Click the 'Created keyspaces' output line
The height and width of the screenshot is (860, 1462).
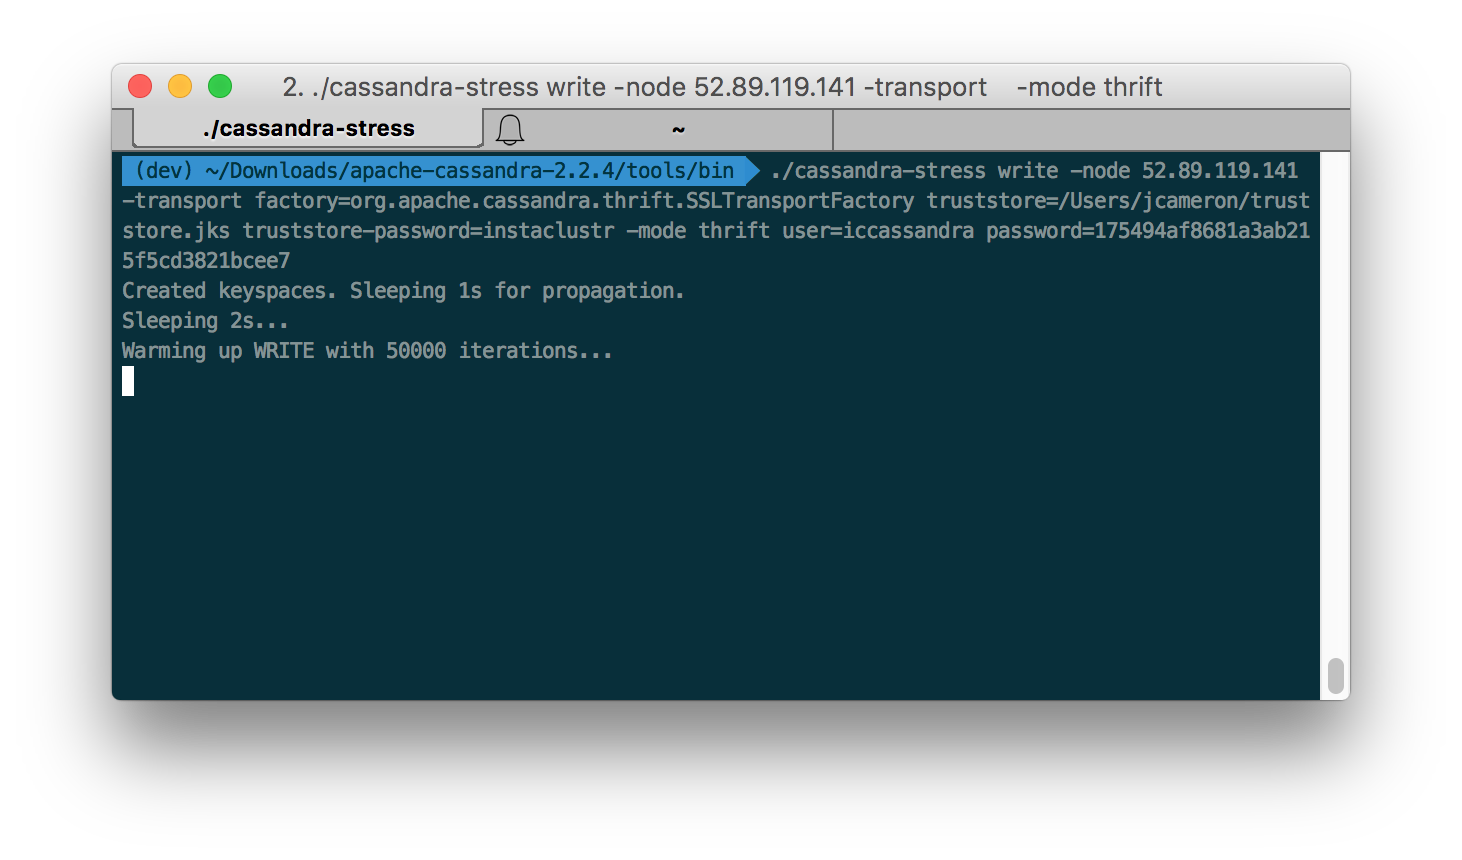pos(403,291)
